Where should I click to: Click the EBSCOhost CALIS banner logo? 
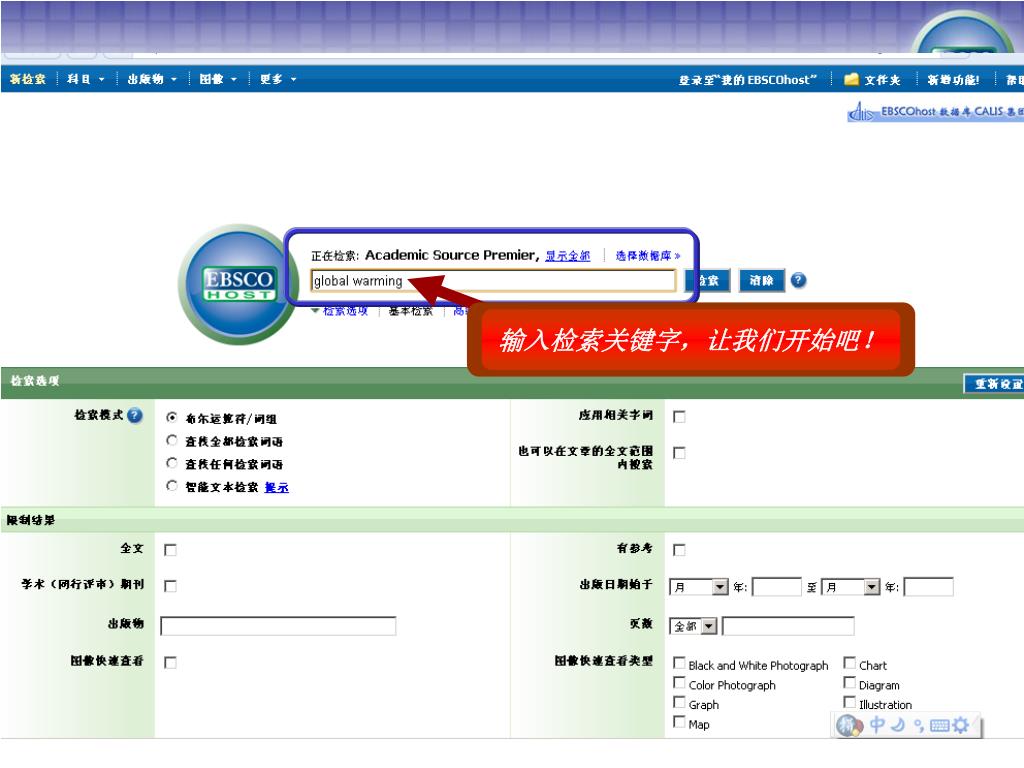coord(935,112)
